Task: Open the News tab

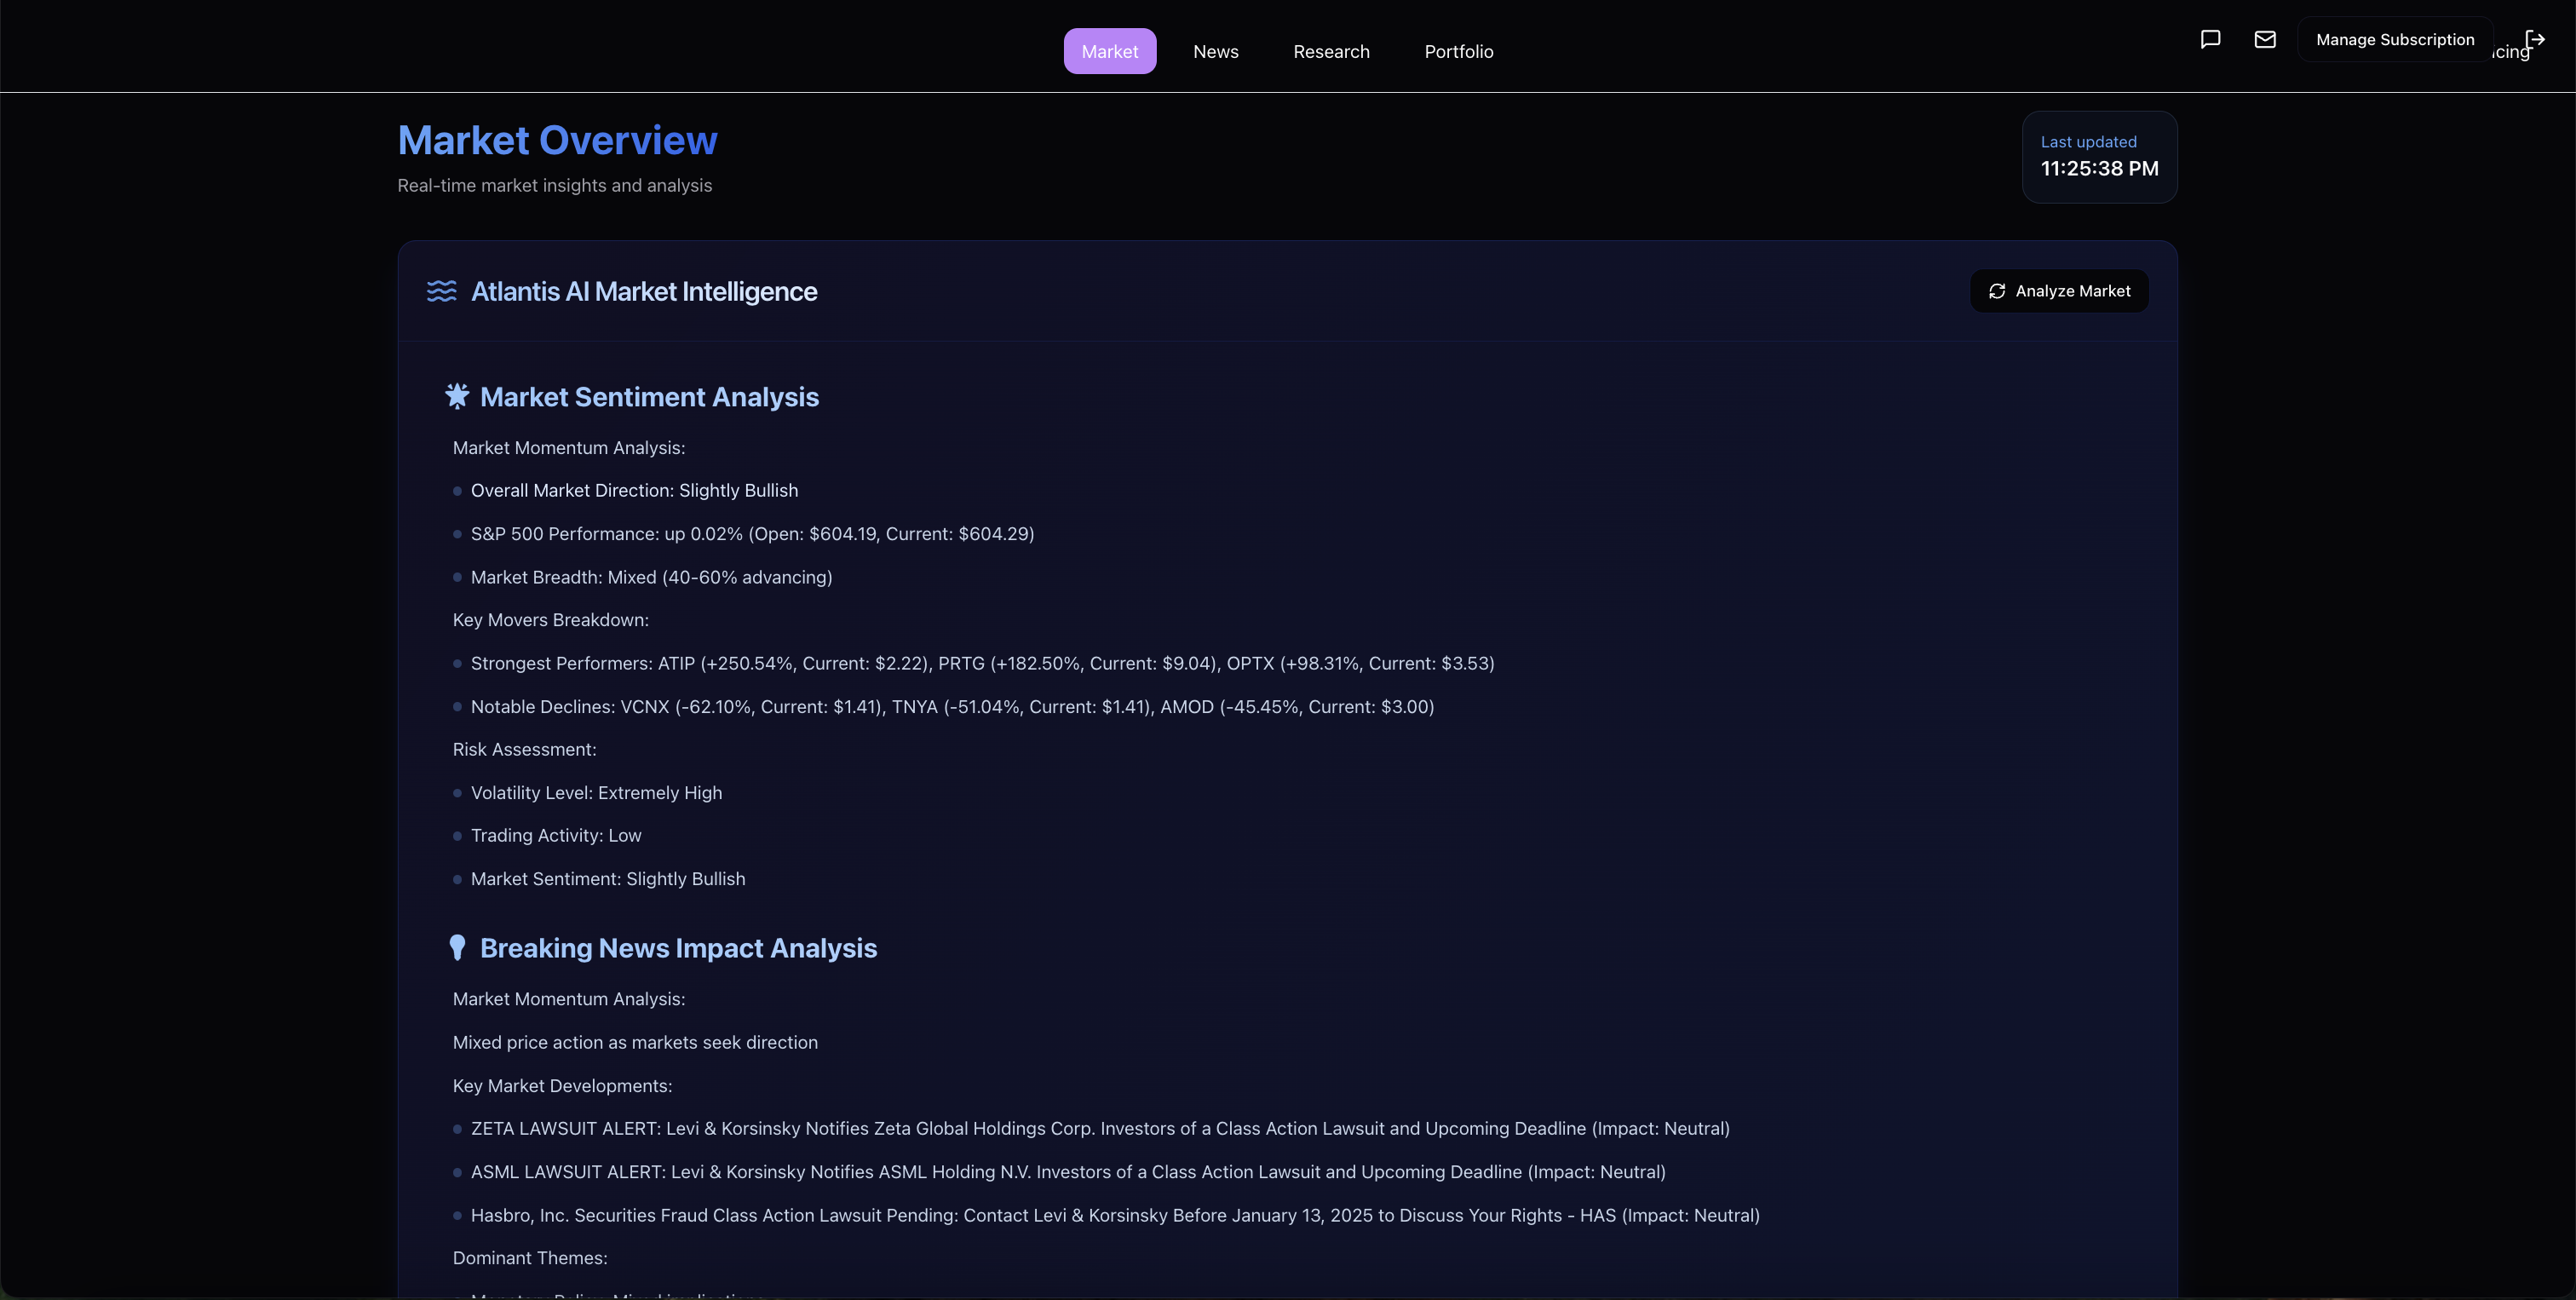Action: [x=1215, y=51]
